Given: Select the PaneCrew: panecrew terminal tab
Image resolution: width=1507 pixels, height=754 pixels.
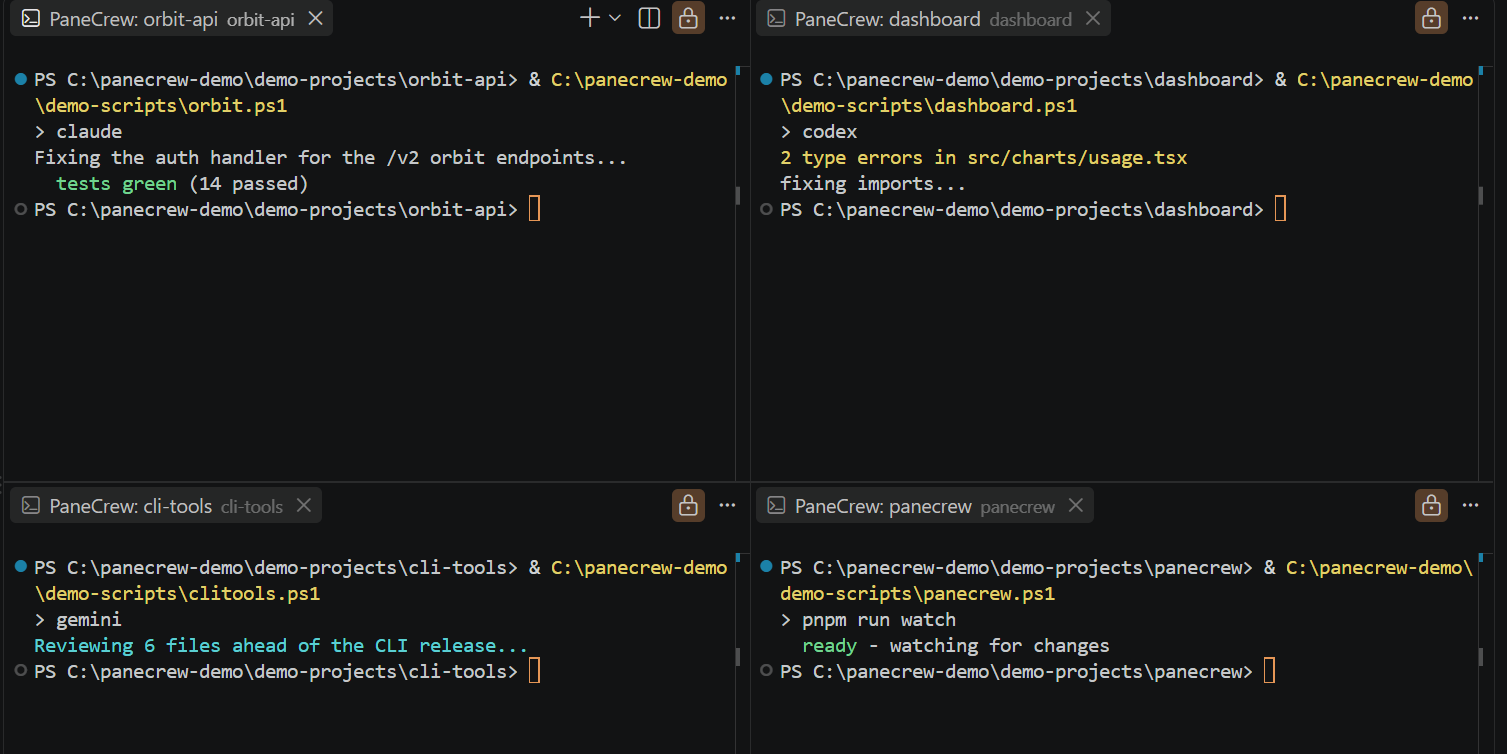Looking at the screenshot, I should [x=925, y=506].
